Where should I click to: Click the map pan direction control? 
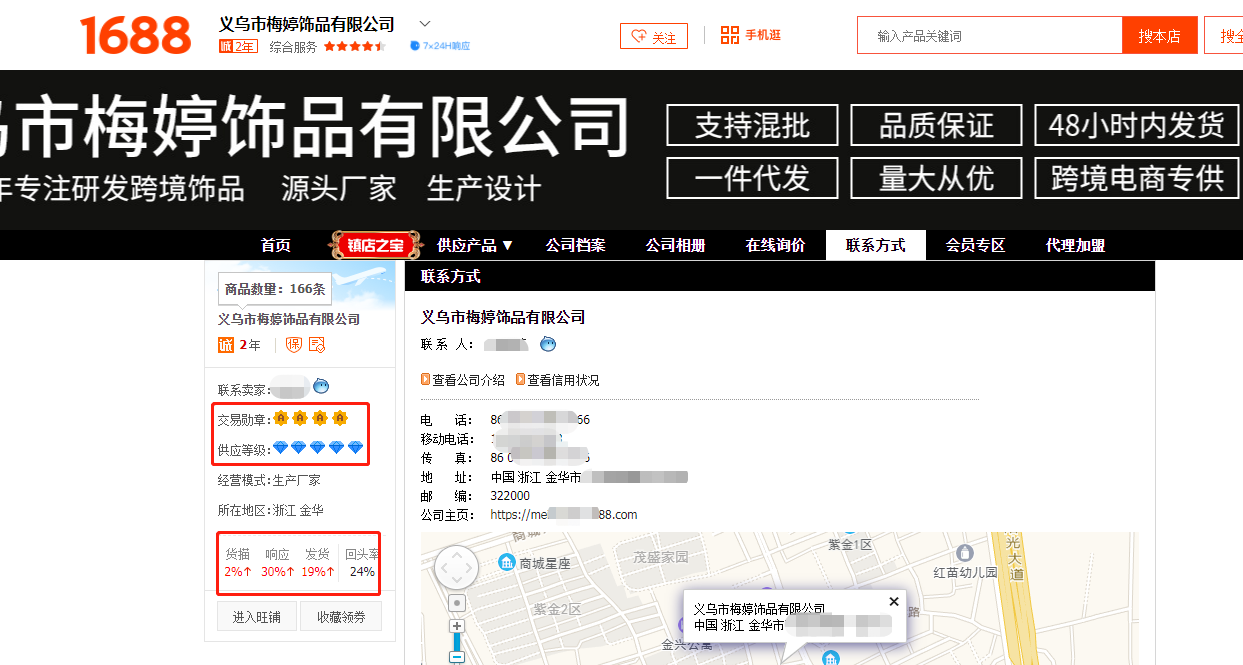[457, 568]
